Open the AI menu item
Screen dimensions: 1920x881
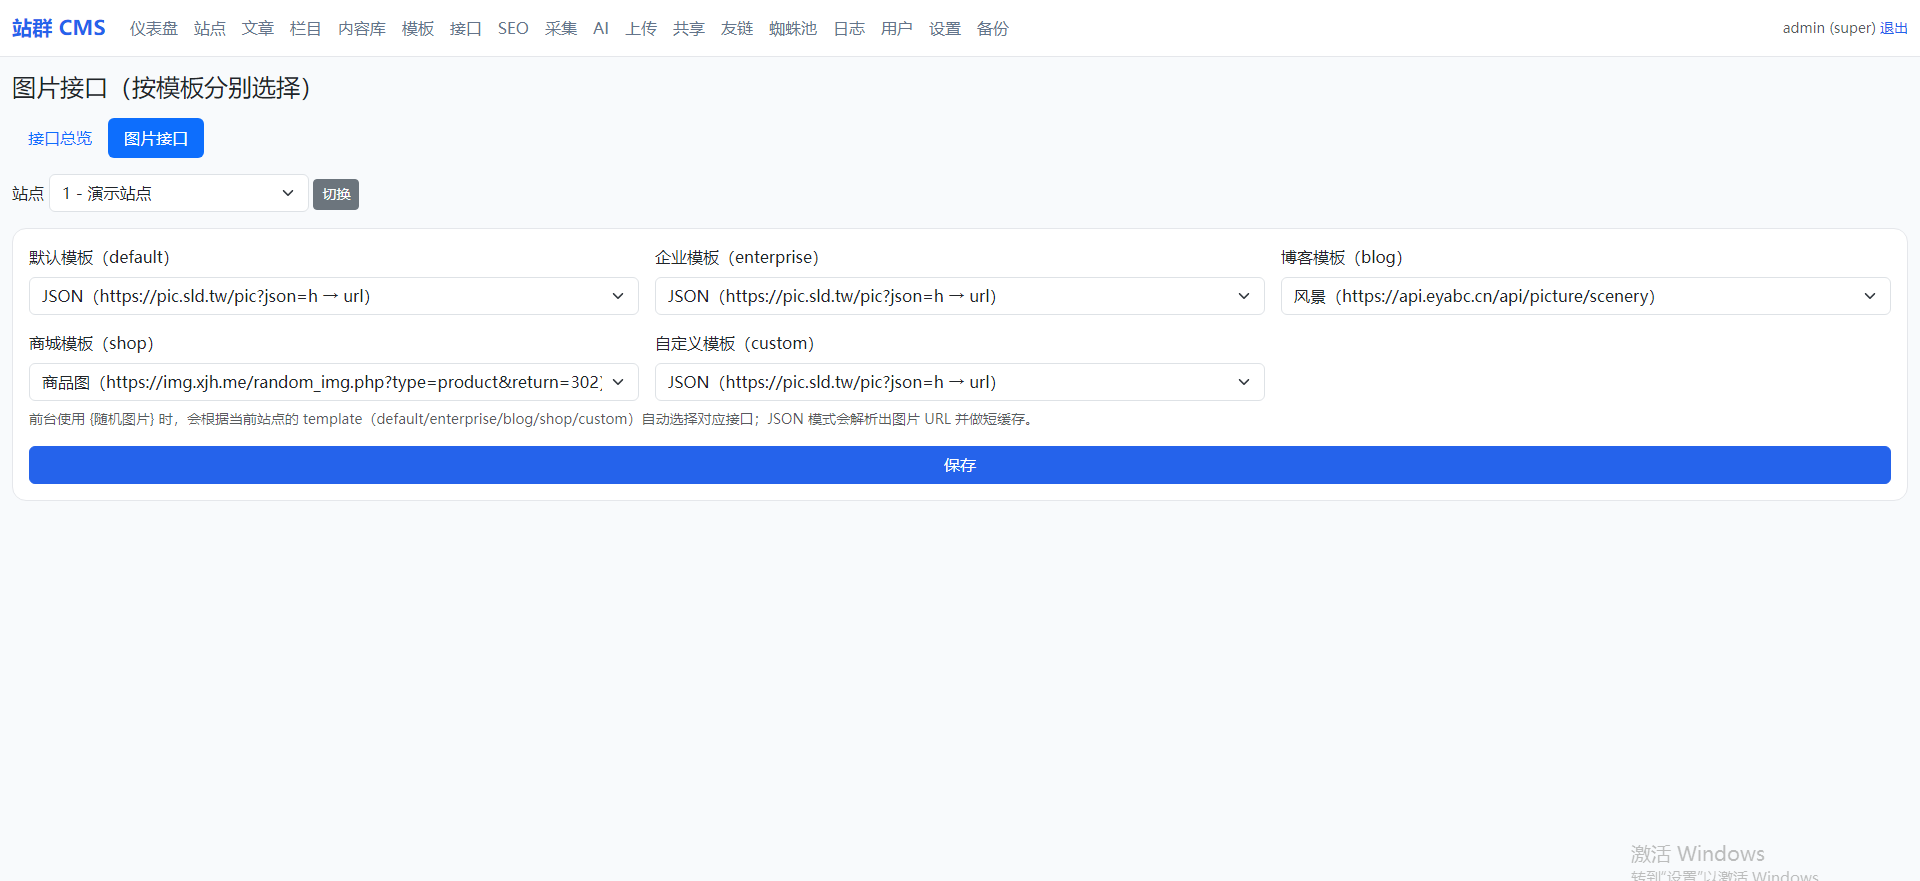pos(601,29)
